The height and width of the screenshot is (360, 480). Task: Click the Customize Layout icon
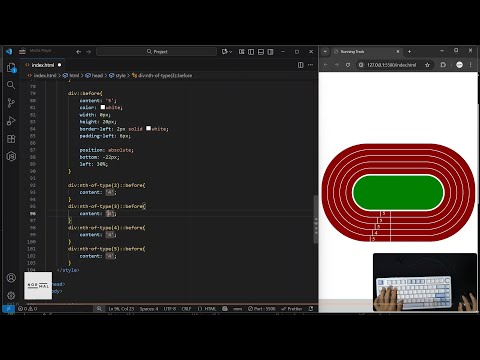tap(242, 52)
